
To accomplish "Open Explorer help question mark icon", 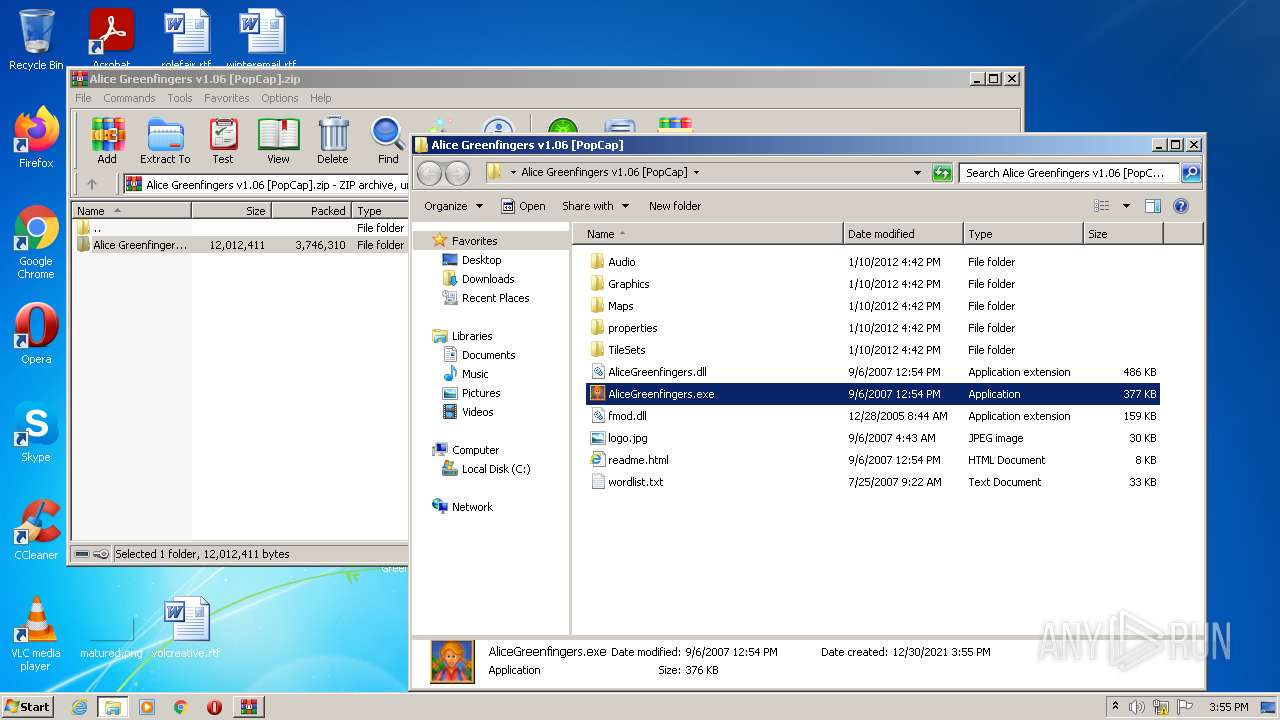I will [x=1180, y=206].
